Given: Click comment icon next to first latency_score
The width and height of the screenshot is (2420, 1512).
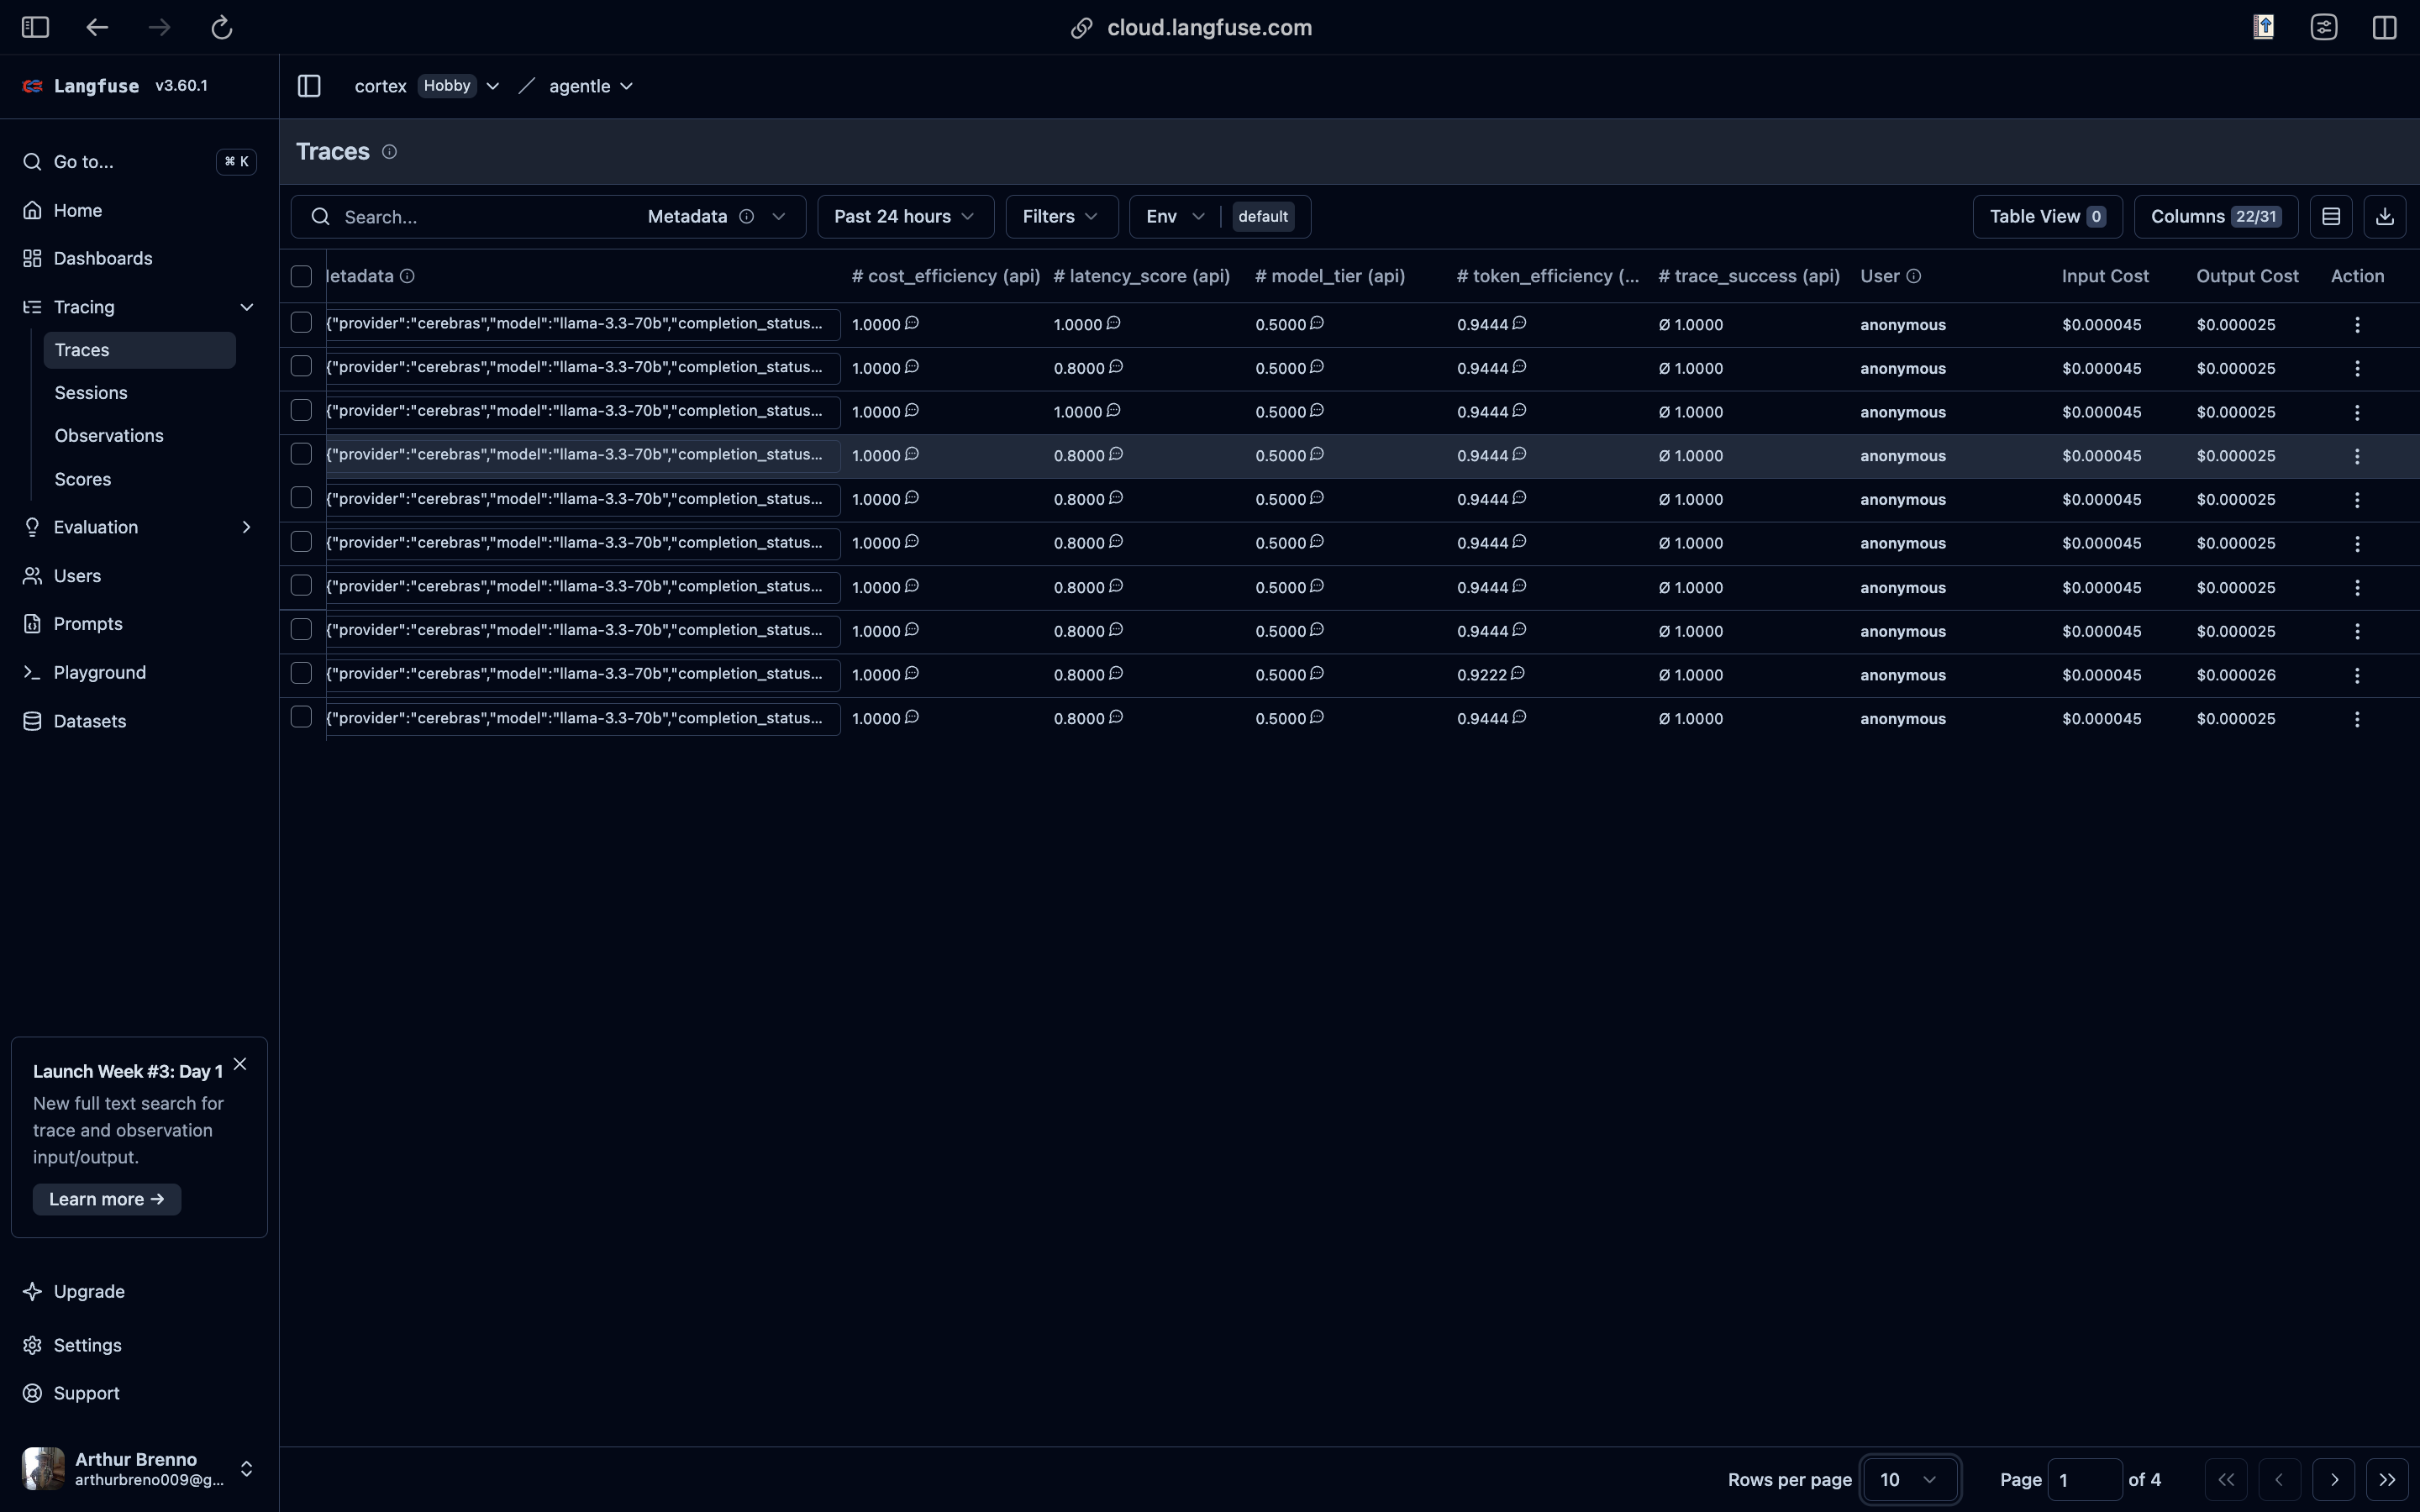Looking at the screenshot, I should coord(1113,323).
